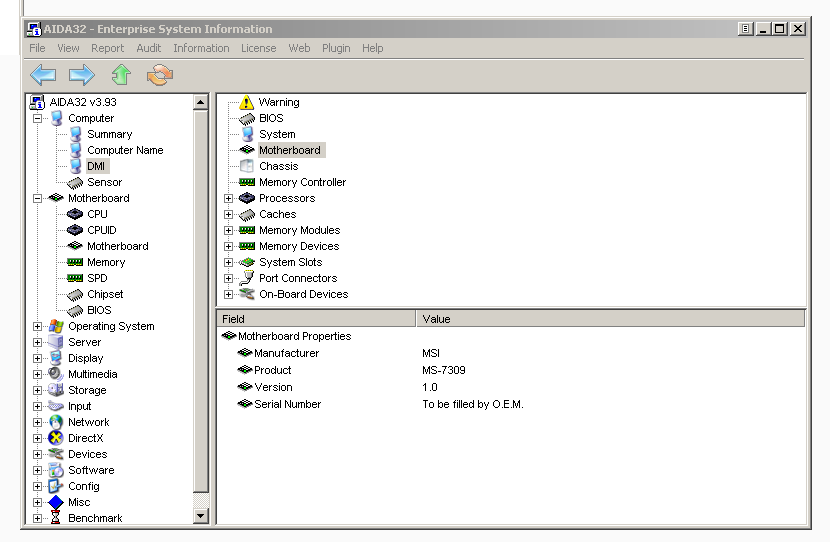Open the Chassis entry in DMI list

point(278,166)
